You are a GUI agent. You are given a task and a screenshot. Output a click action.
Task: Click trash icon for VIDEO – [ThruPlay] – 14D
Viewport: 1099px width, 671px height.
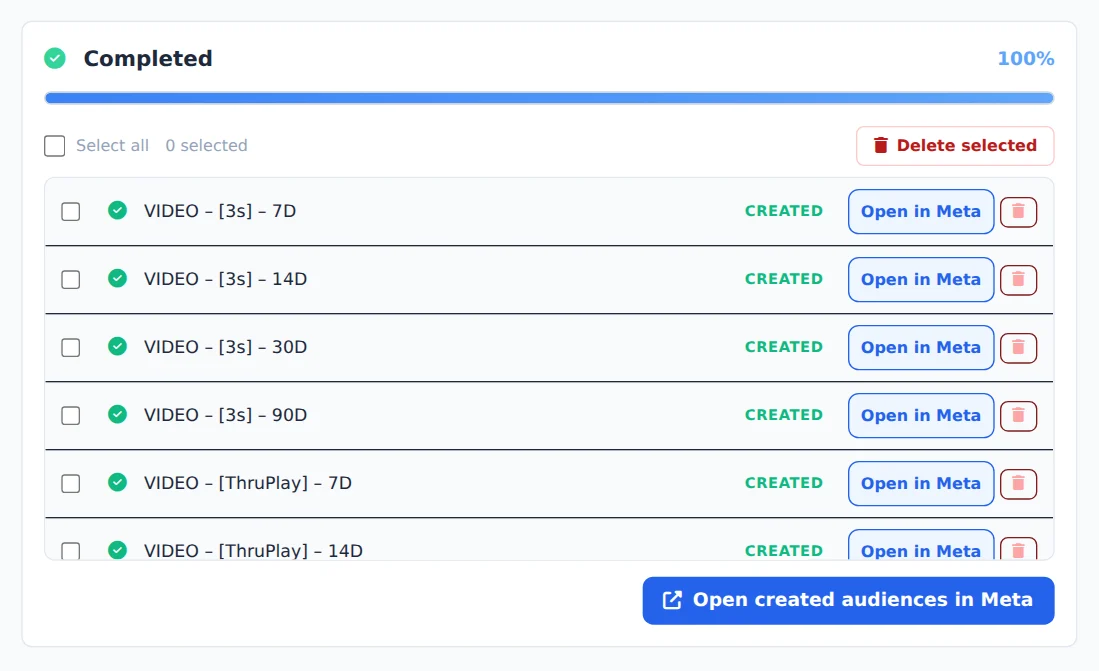coord(1018,549)
